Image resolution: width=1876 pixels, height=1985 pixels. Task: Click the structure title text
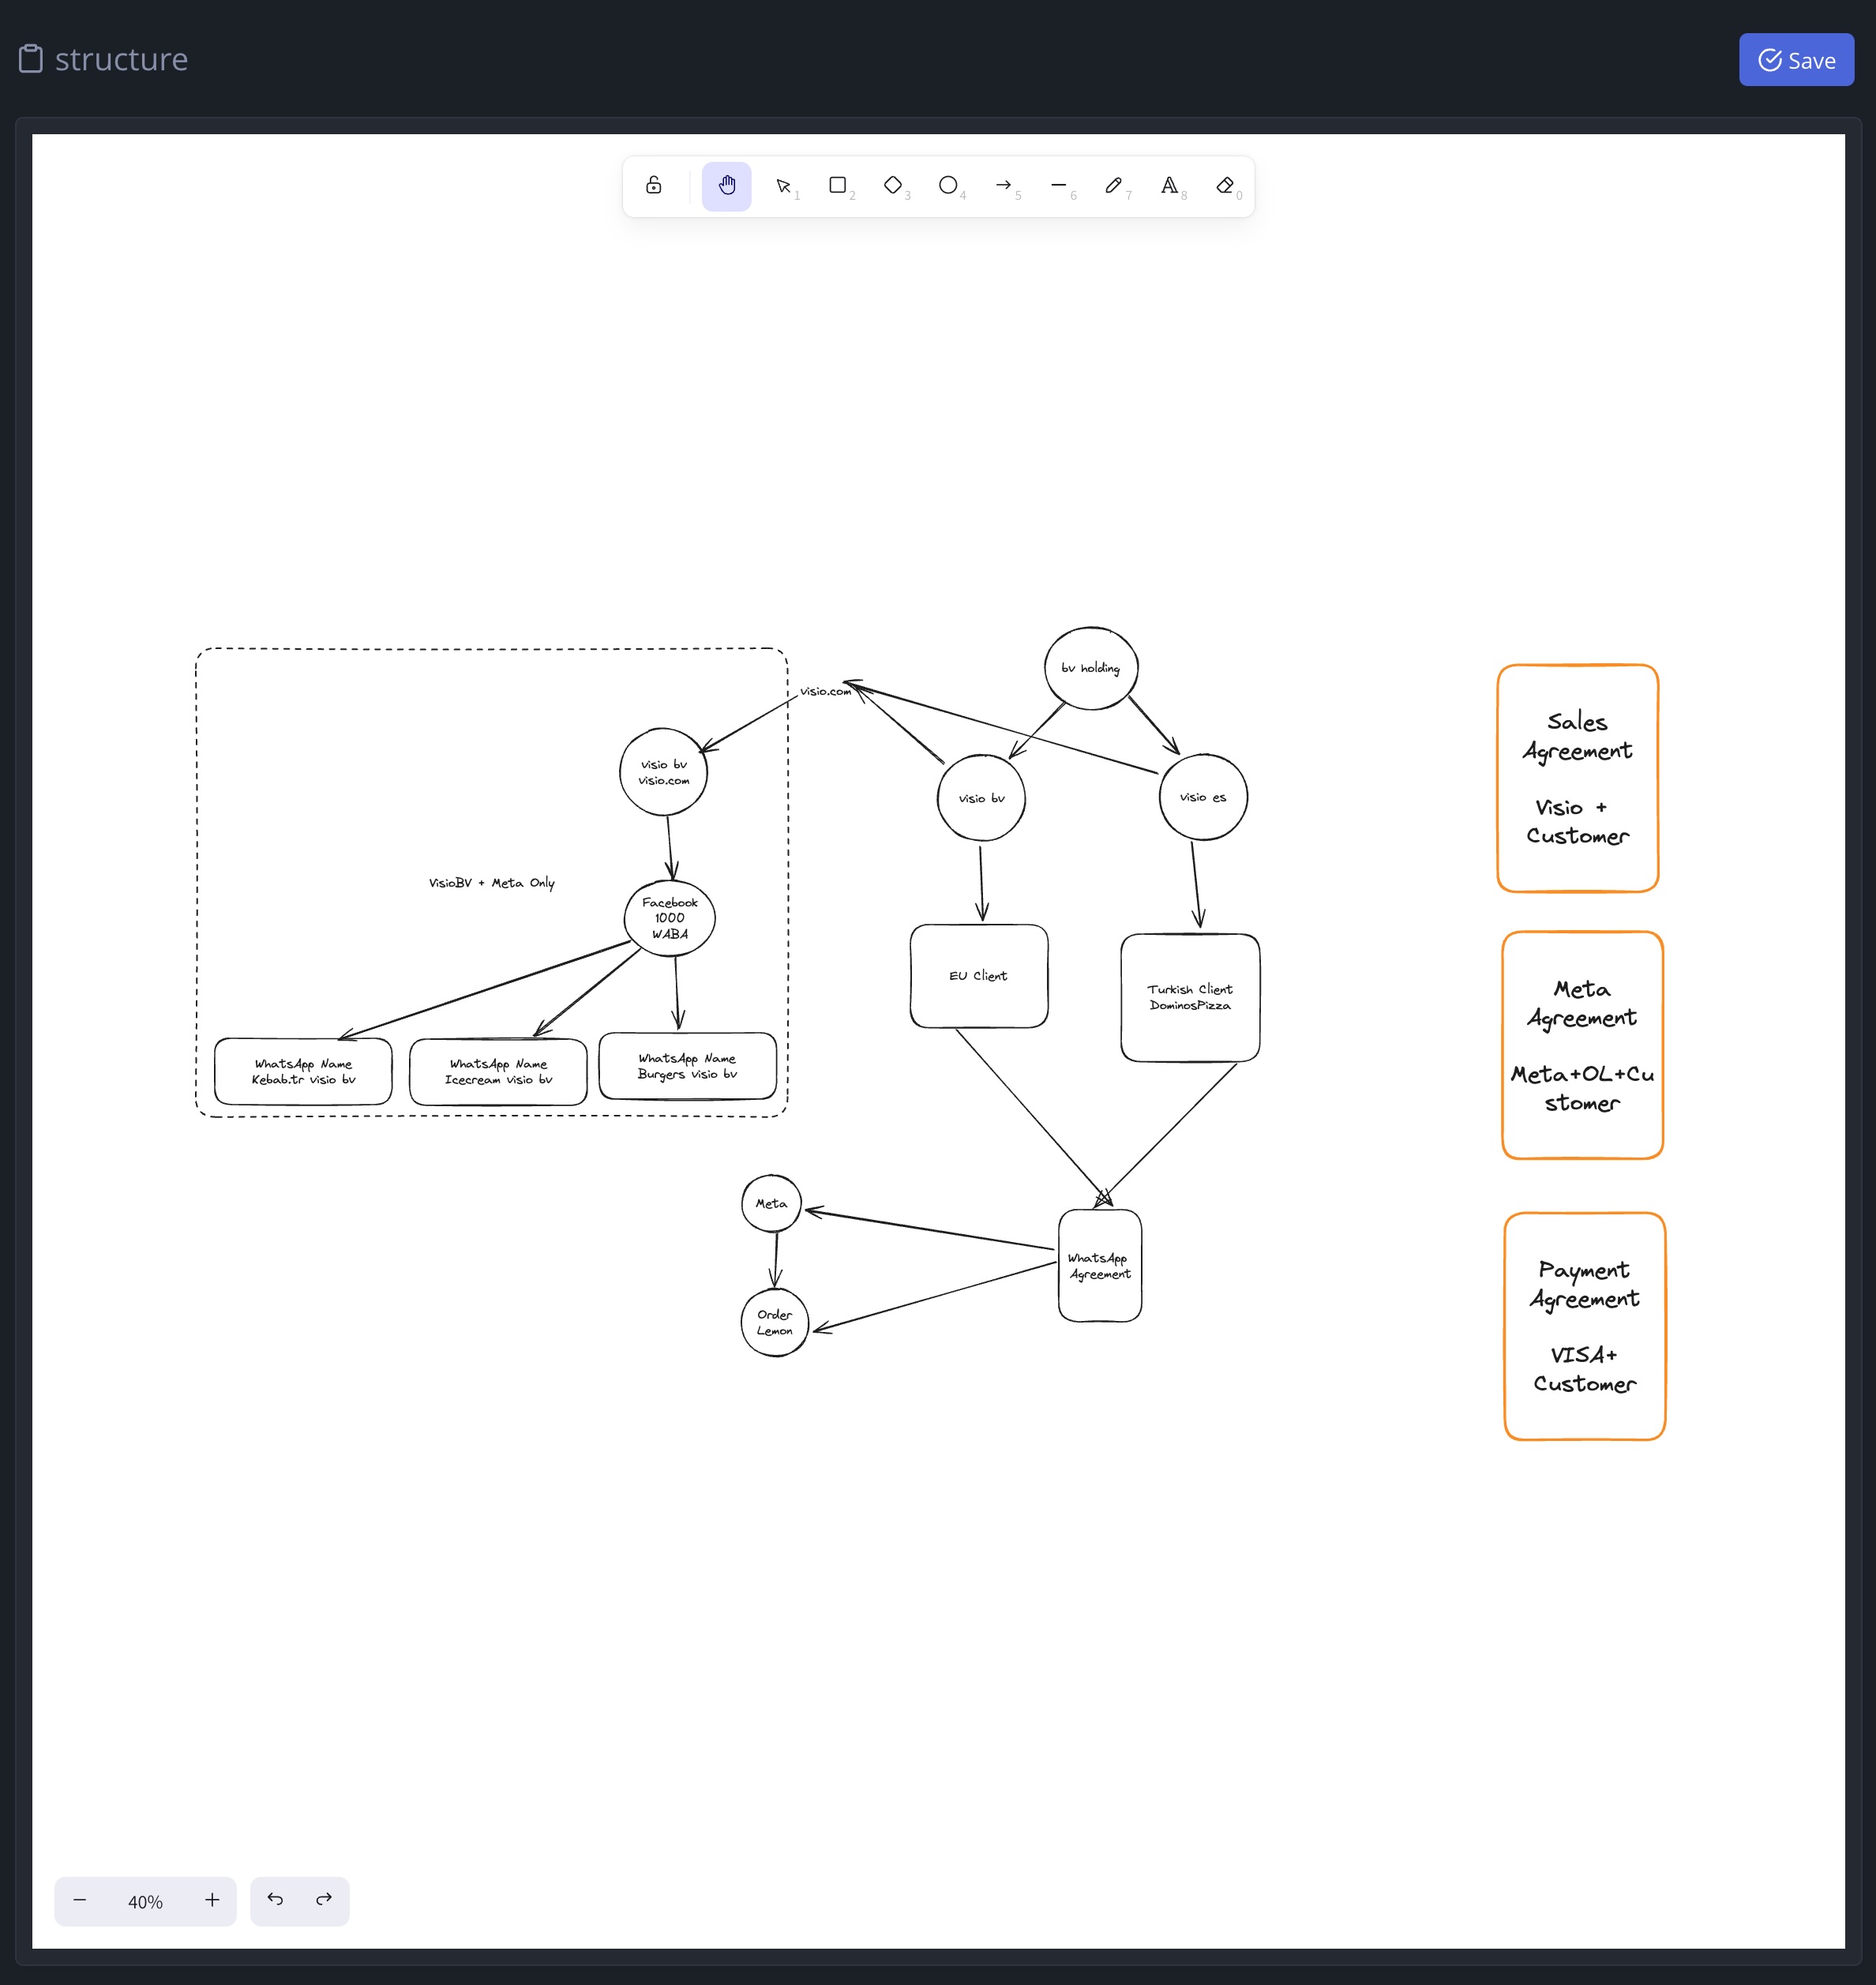click(x=122, y=59)
